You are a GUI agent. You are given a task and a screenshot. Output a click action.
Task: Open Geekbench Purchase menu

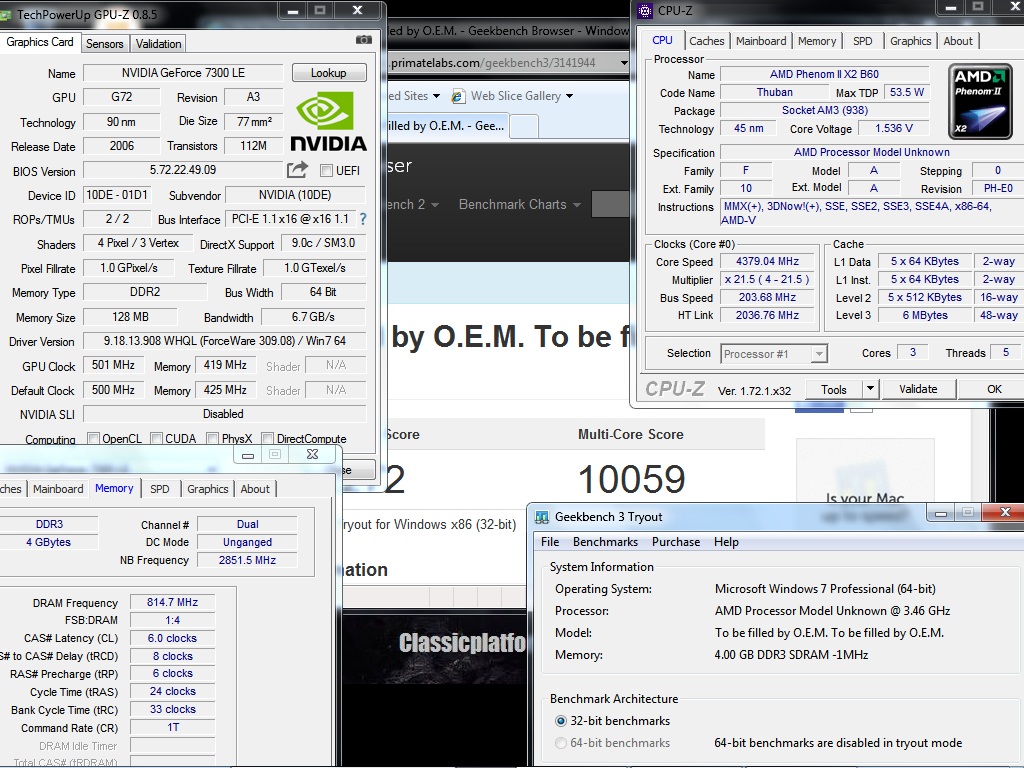(676, 542)
